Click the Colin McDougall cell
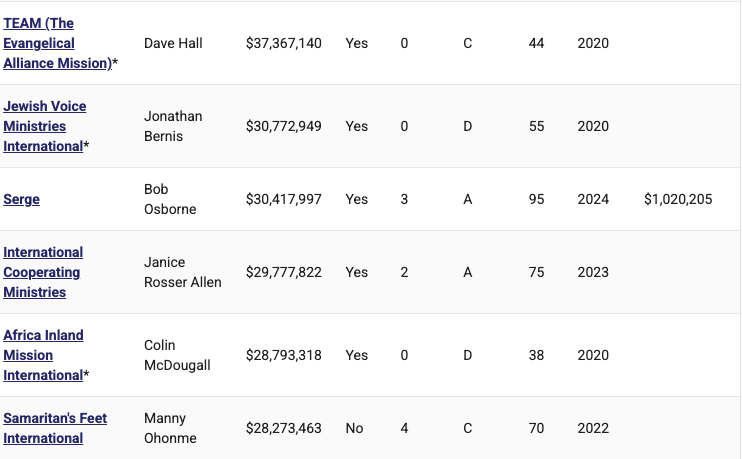Screen dimensions: 742x459 coord(177,355)
